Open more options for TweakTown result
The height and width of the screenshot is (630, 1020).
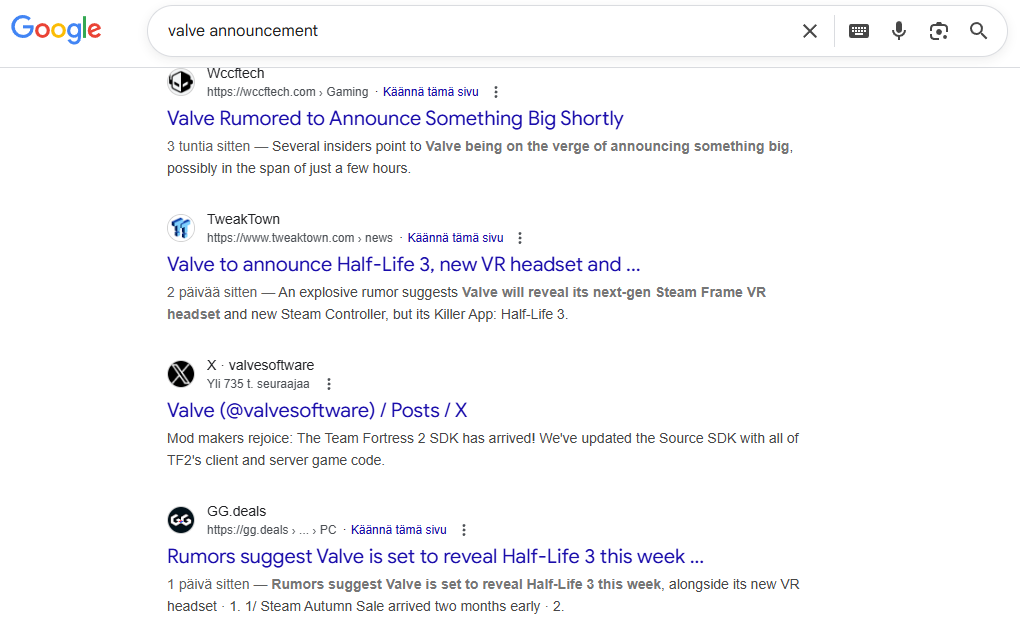520,238
